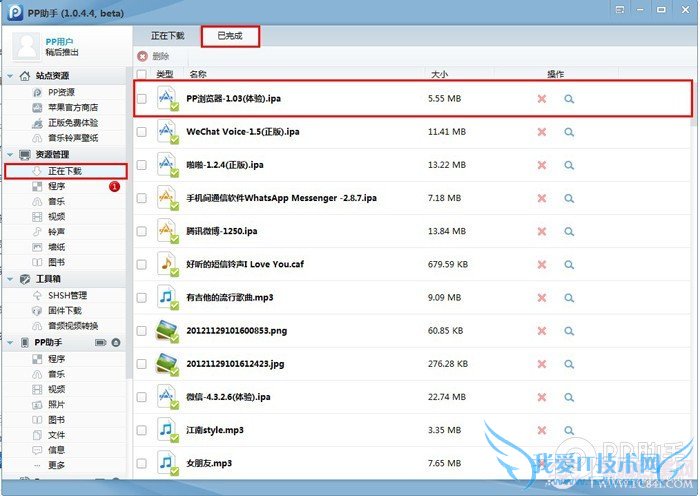Locate the 女朋友.mp3 file with its magnifier
The height and width of the screenshot is (496, 700).
tap(569, 463)
